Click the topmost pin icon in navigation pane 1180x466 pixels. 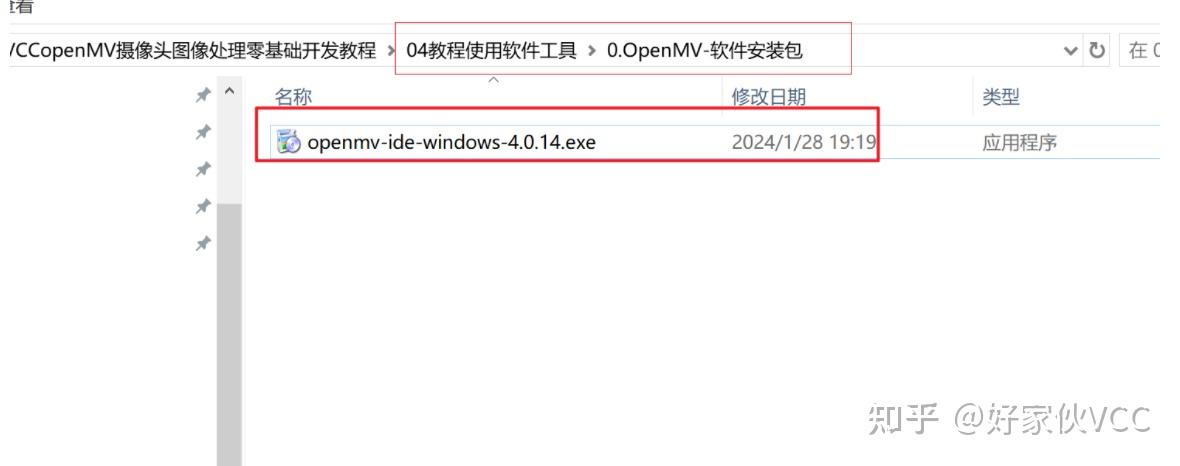202,95
